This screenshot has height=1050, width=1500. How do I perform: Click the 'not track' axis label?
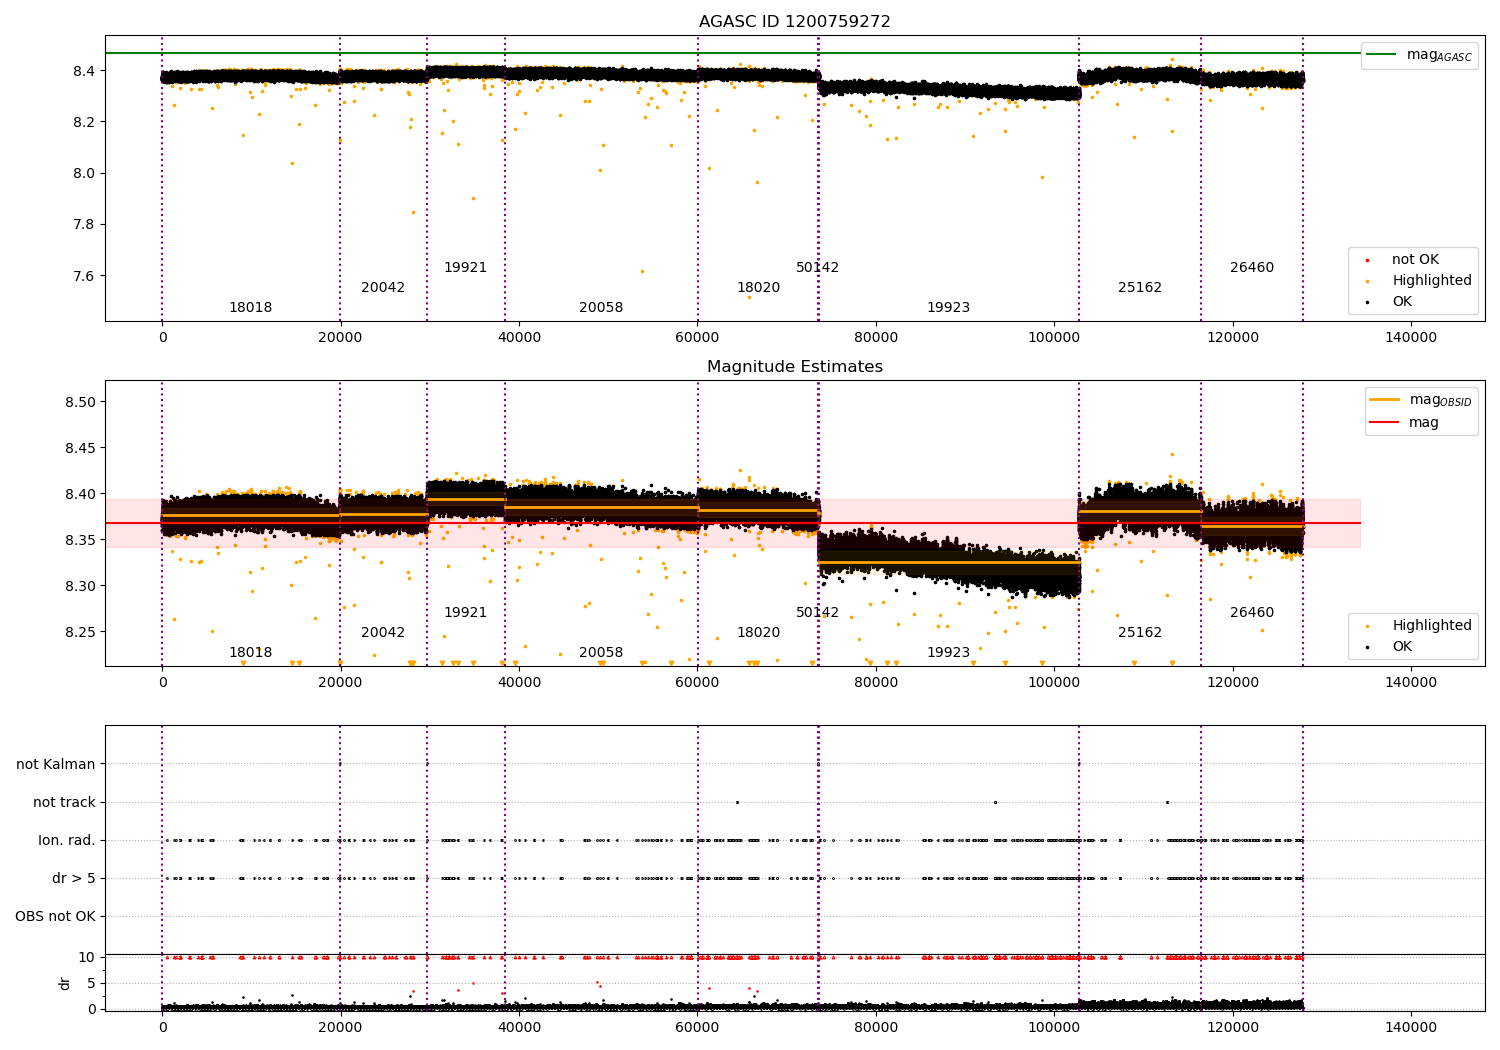[x=64, y=802]
